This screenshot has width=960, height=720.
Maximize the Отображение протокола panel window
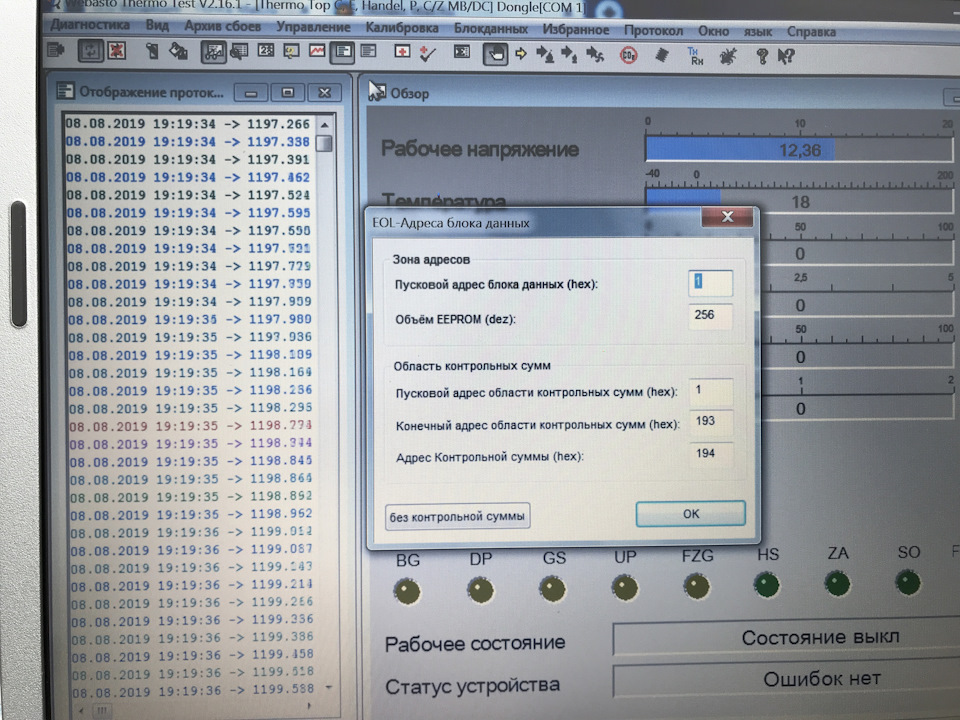coord(288,92)
